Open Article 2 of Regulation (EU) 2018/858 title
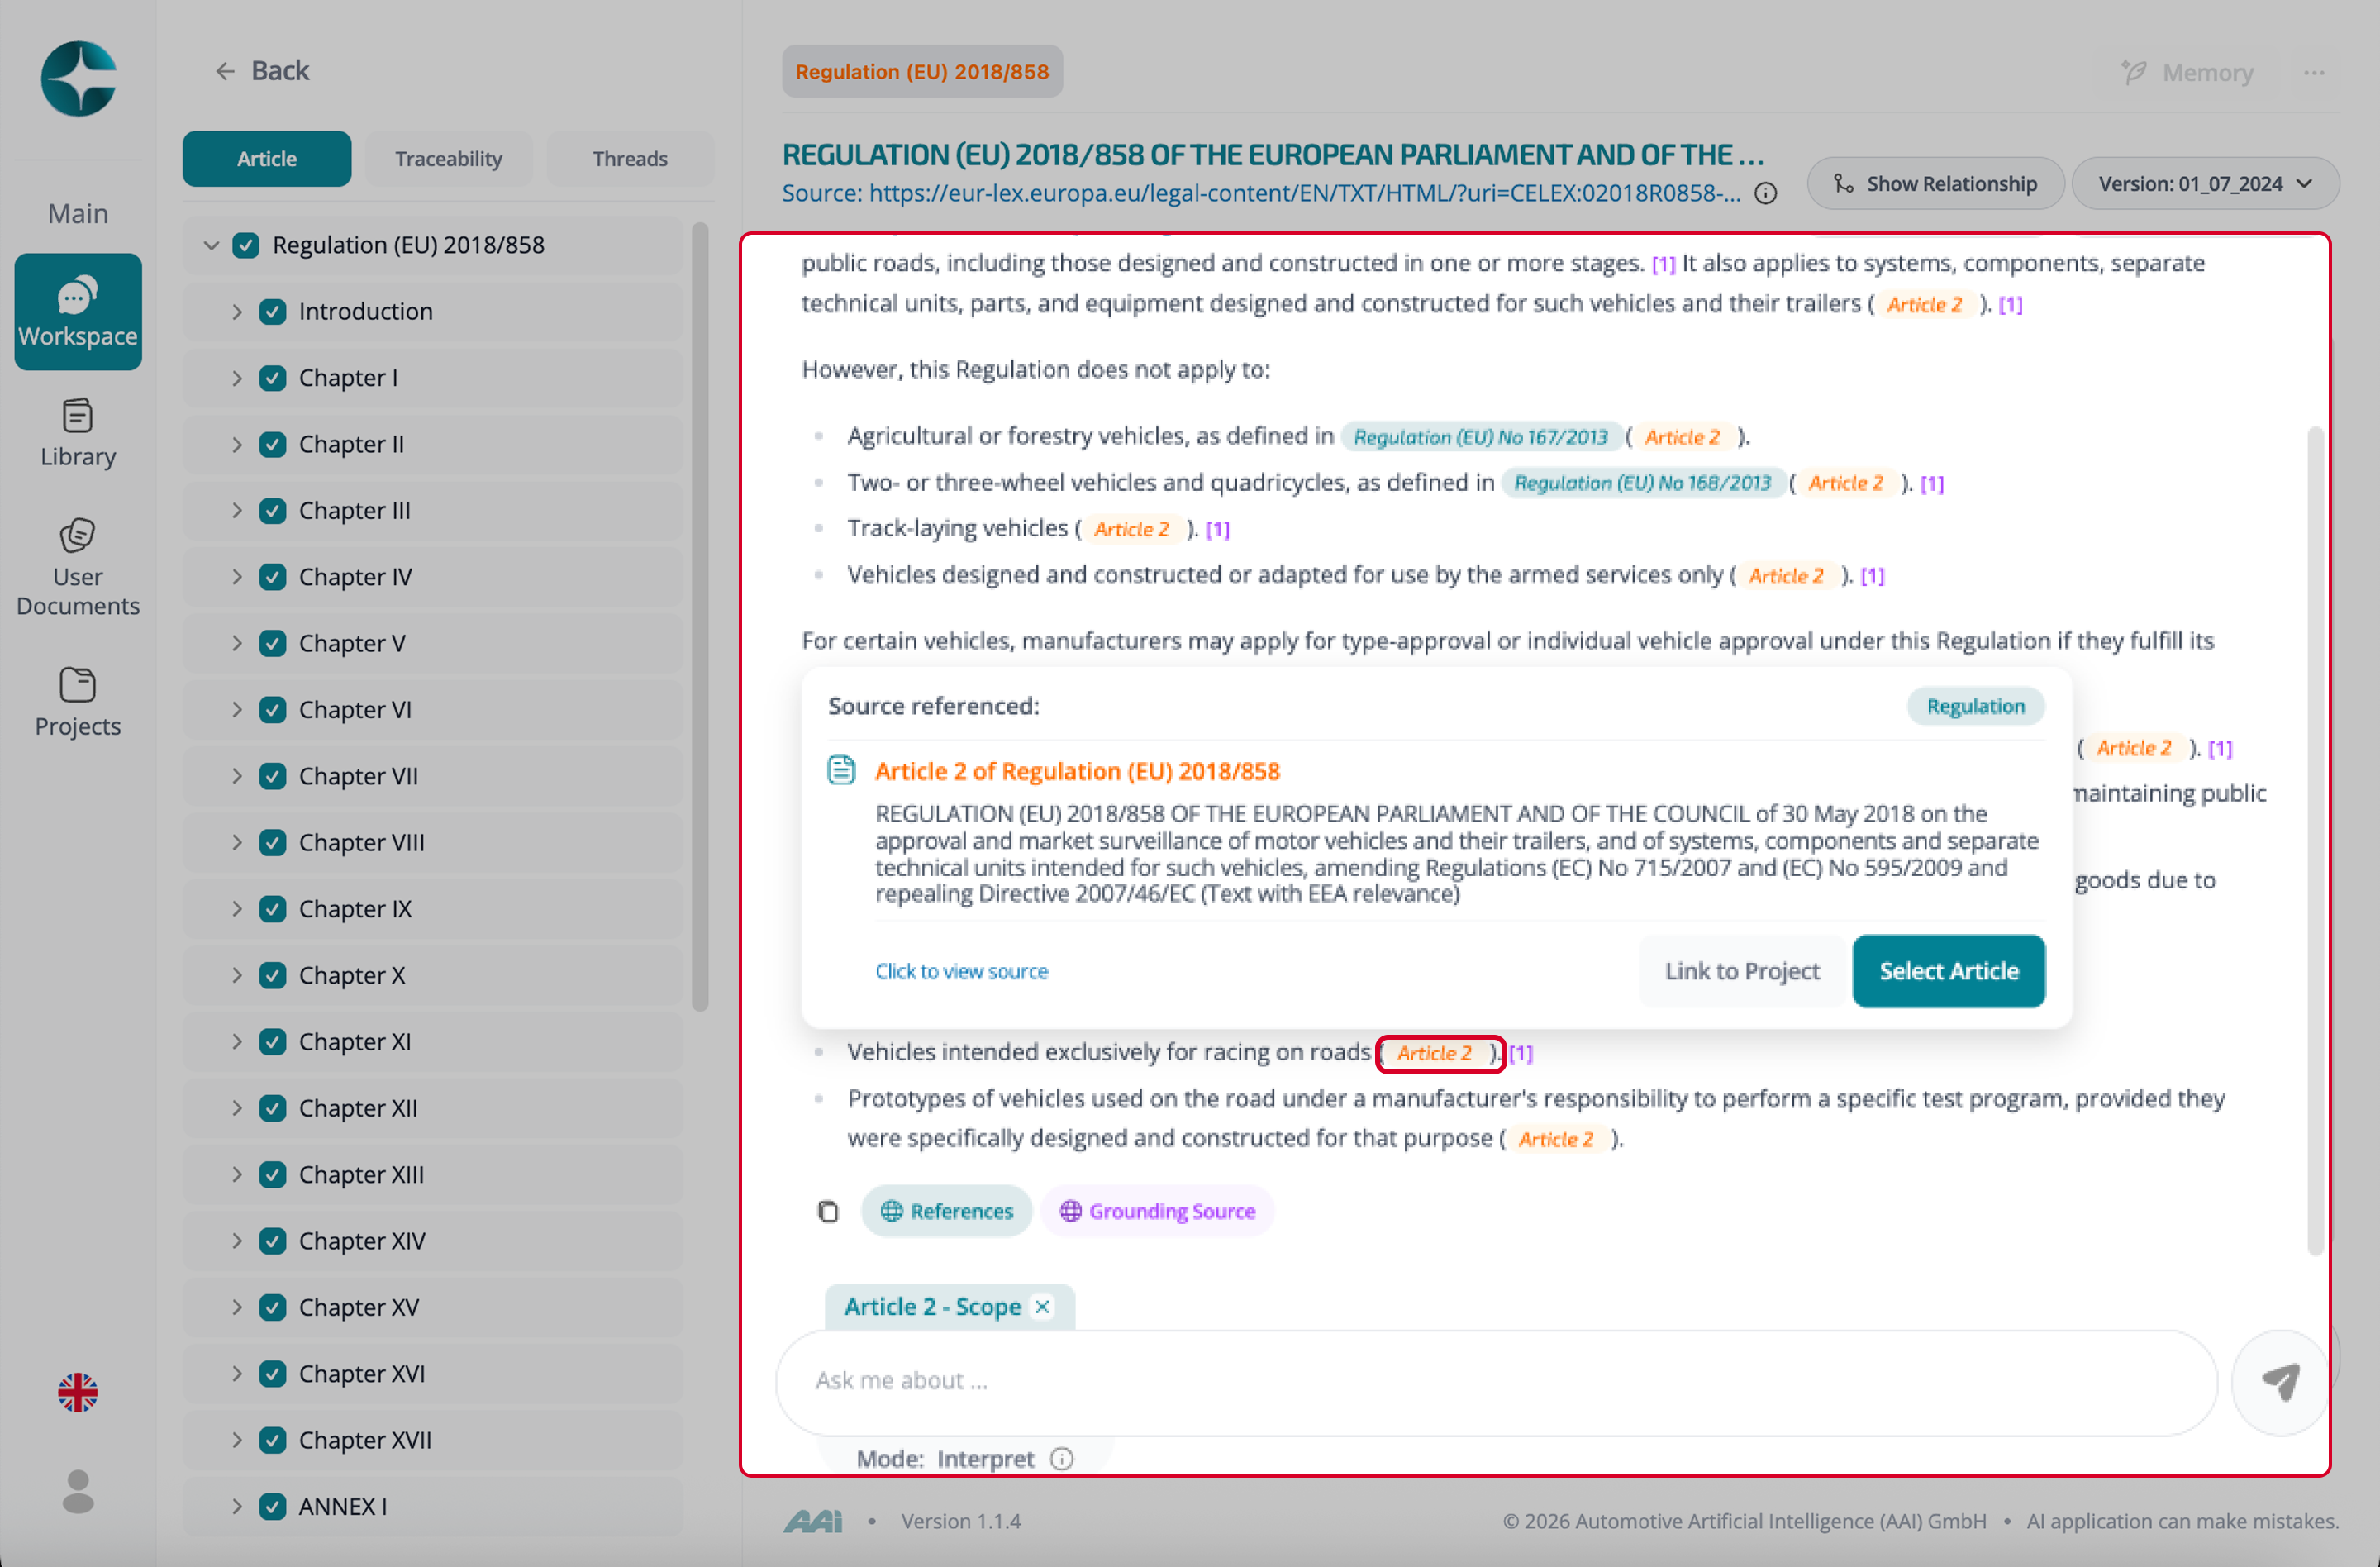The height and width of the screenshot is (1567, 2380). click(1077, 771)
